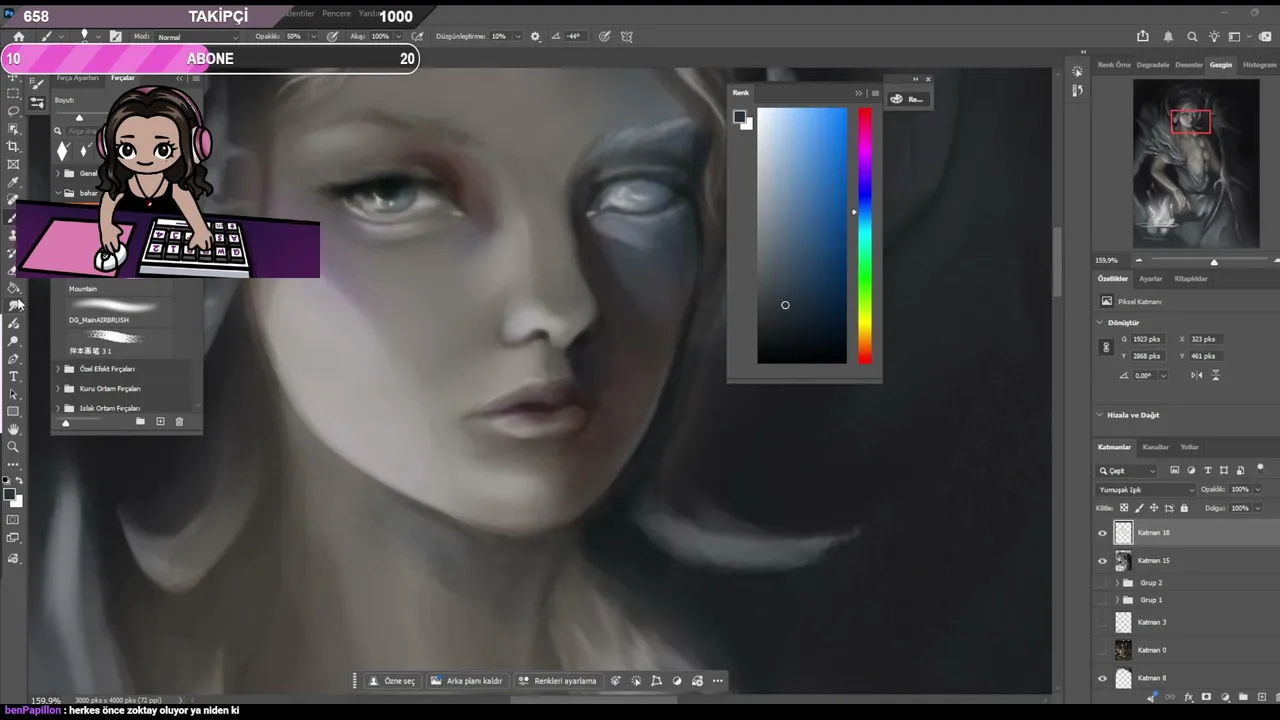Show the Katman 3 layer
Viewport: 1280px width, 720px height.
click(1103, 622)
